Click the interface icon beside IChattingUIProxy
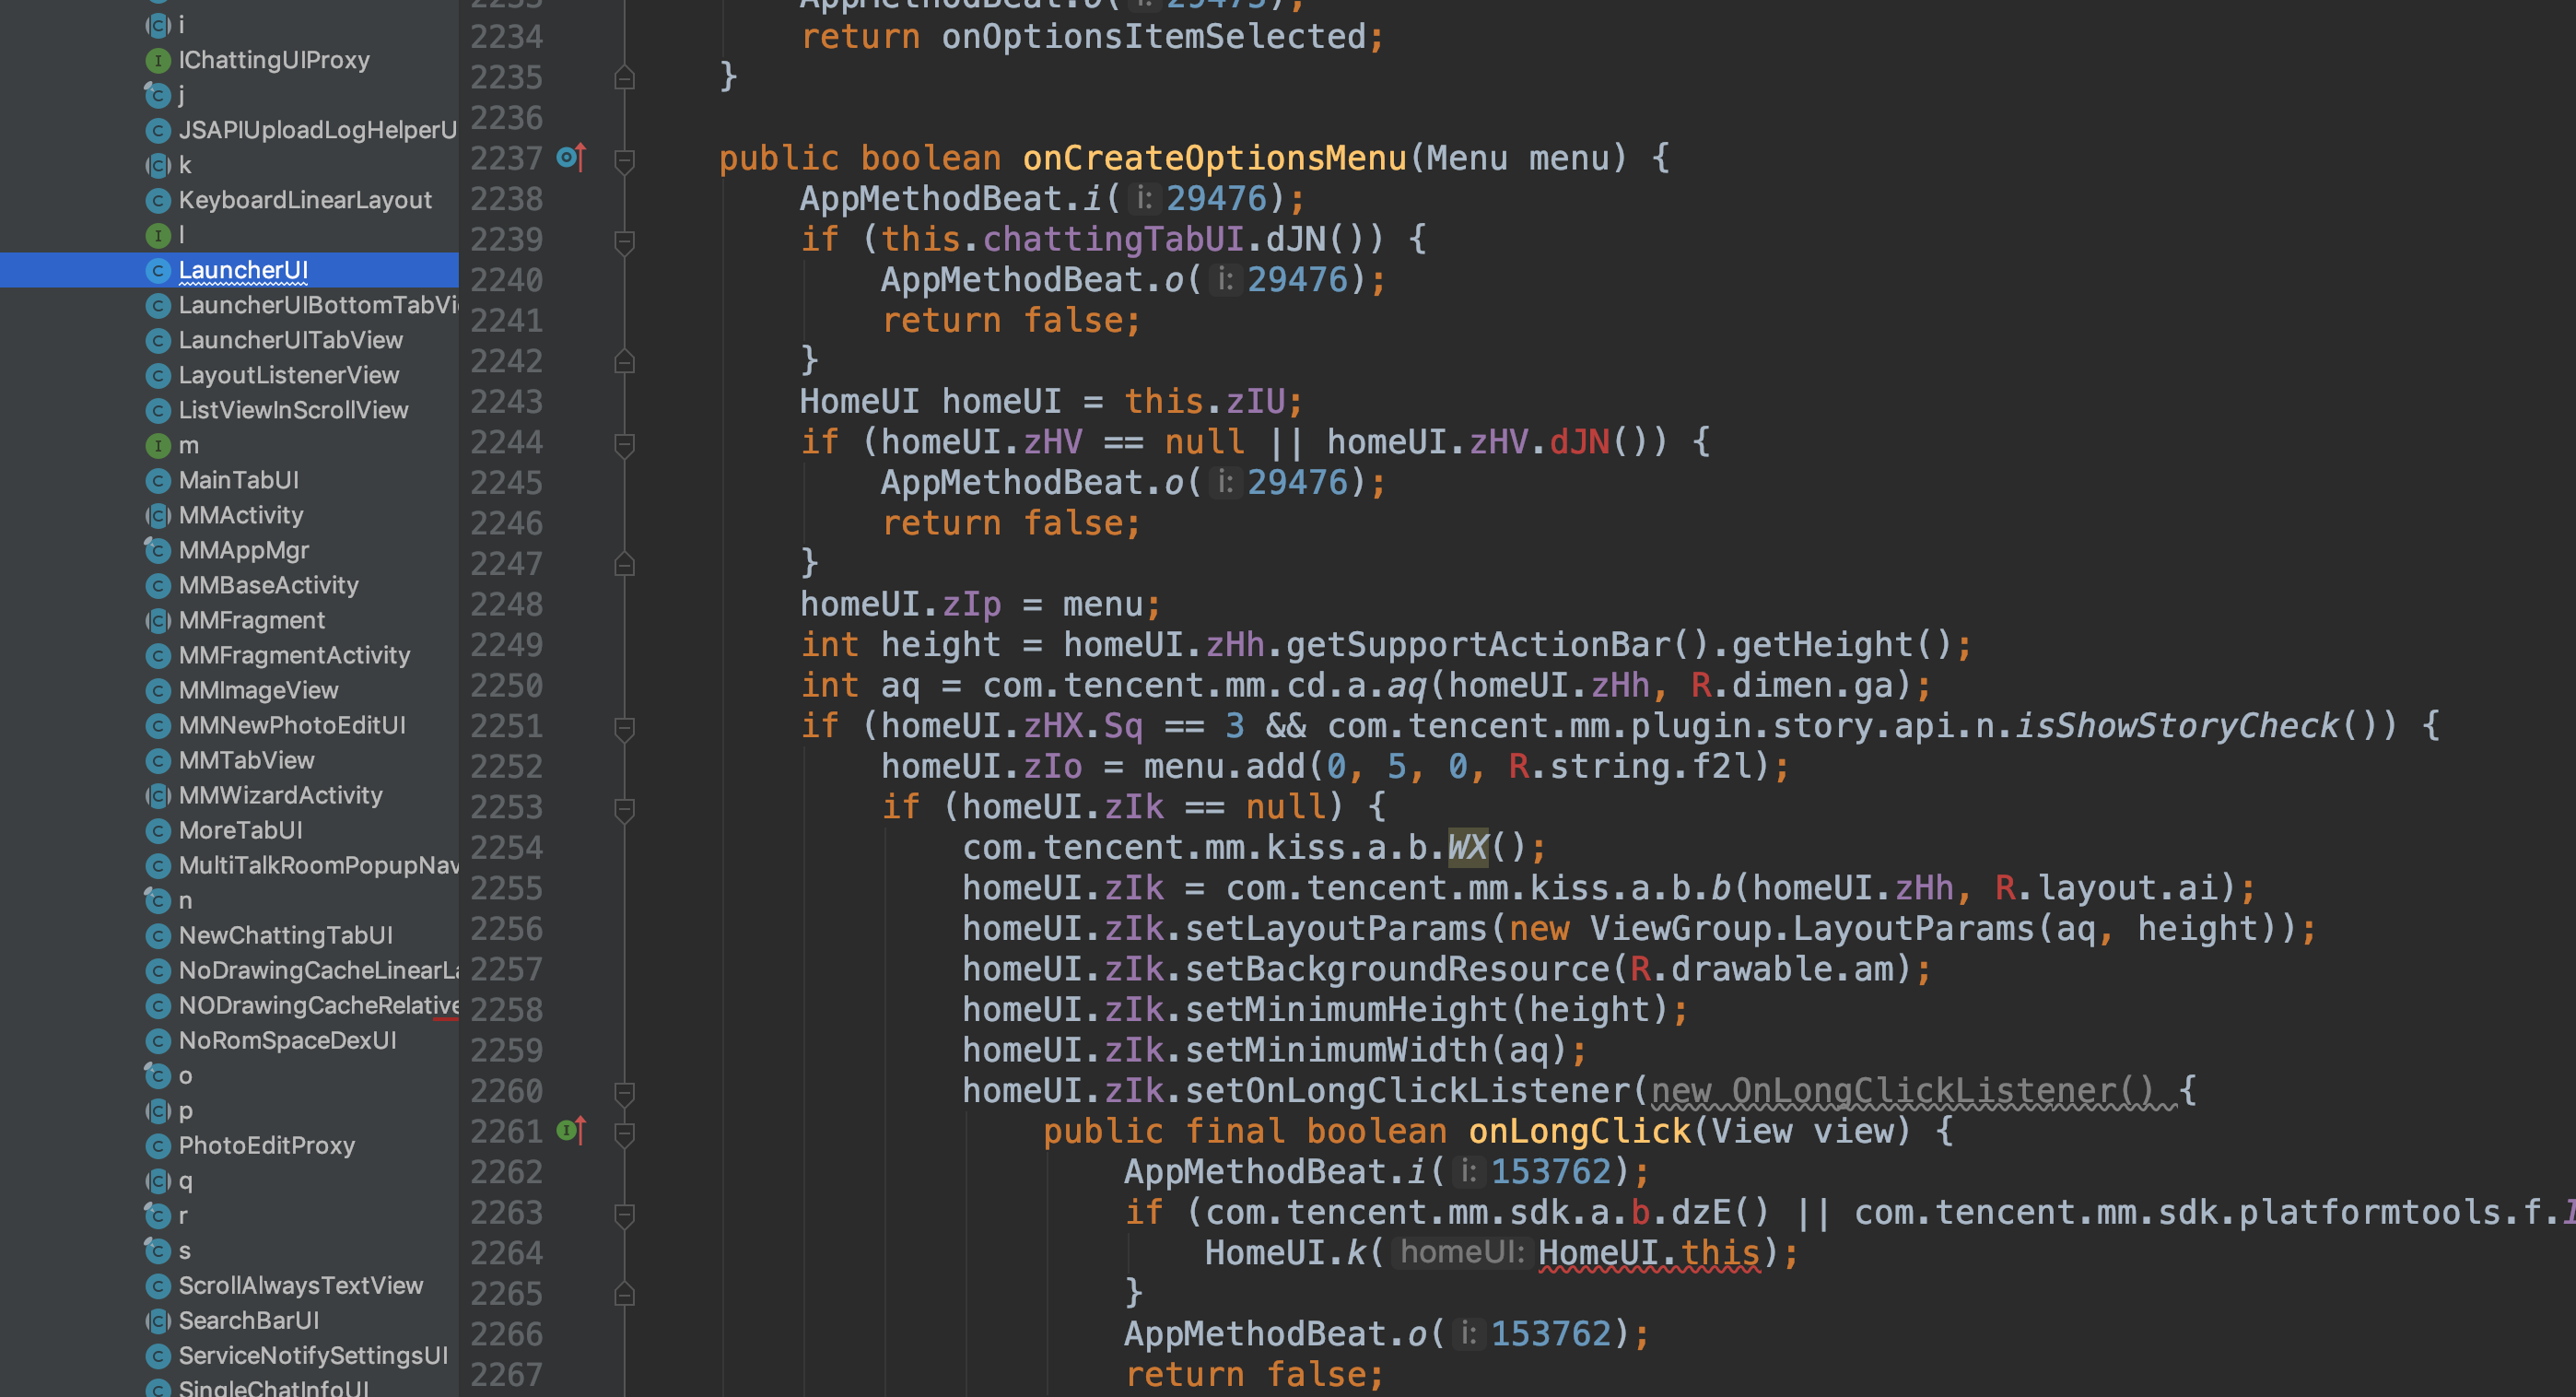The image size is (2576, 1397). (158, 60)
